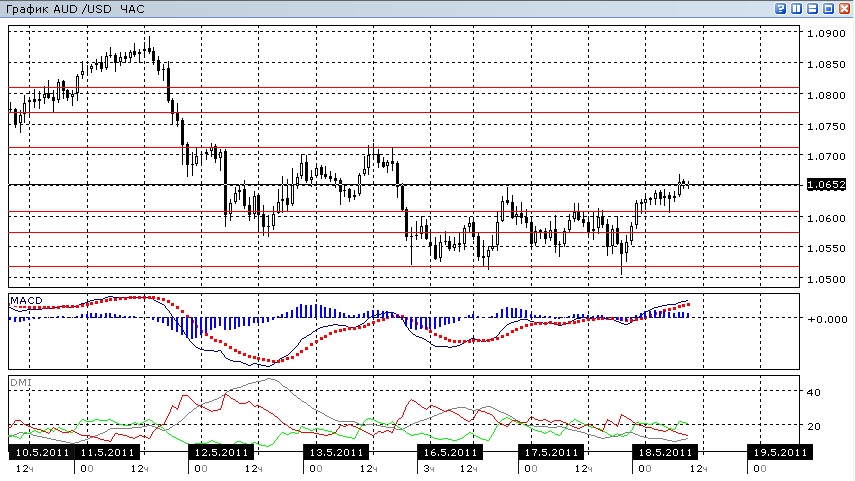Select the 11.5.2011 date marker
The image size is (855, 481).
click(x=107, y=452)
